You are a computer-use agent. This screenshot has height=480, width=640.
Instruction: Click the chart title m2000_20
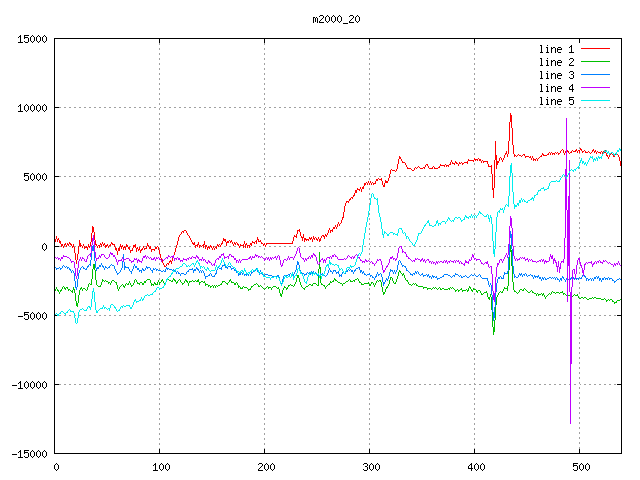(336, 20)
